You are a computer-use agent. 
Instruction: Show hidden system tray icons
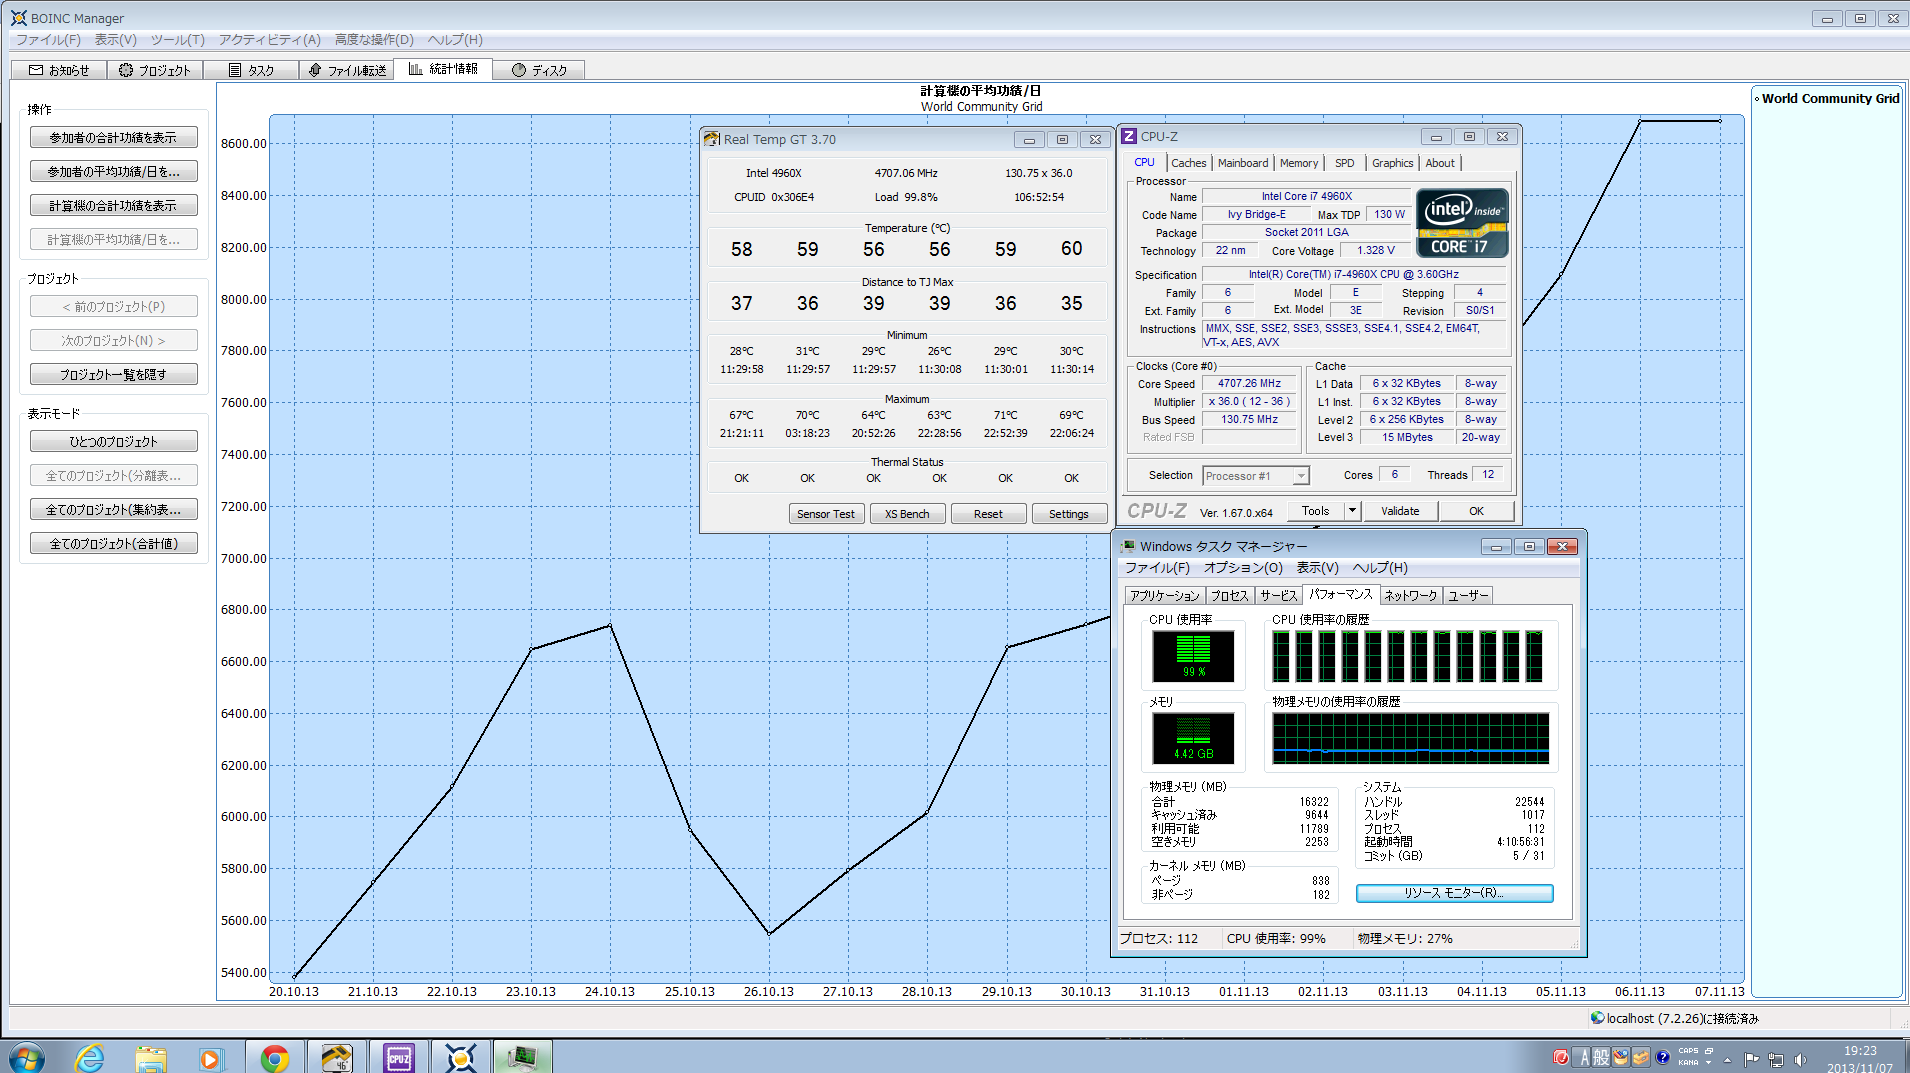1727,1059
